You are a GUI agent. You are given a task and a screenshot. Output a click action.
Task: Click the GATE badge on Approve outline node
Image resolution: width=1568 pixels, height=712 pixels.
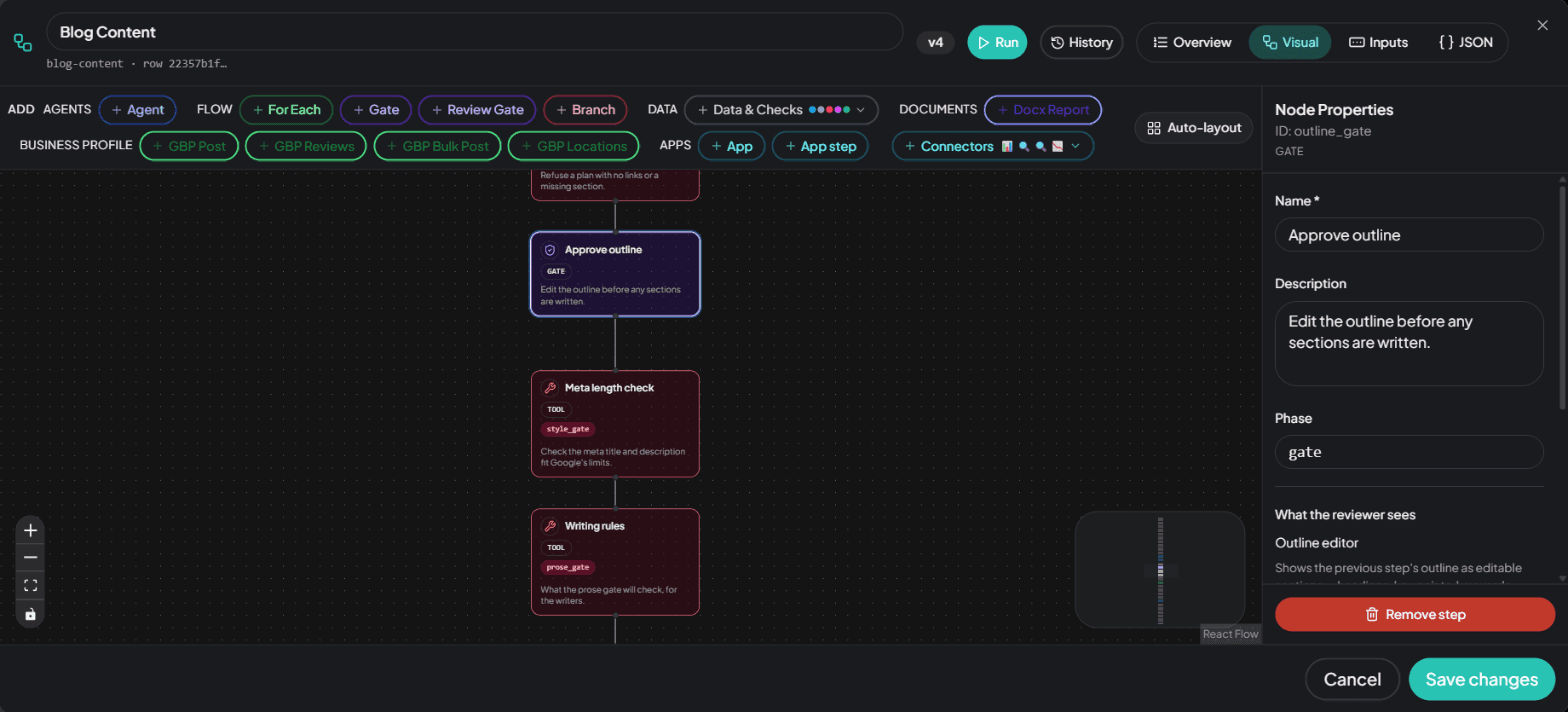554,271
